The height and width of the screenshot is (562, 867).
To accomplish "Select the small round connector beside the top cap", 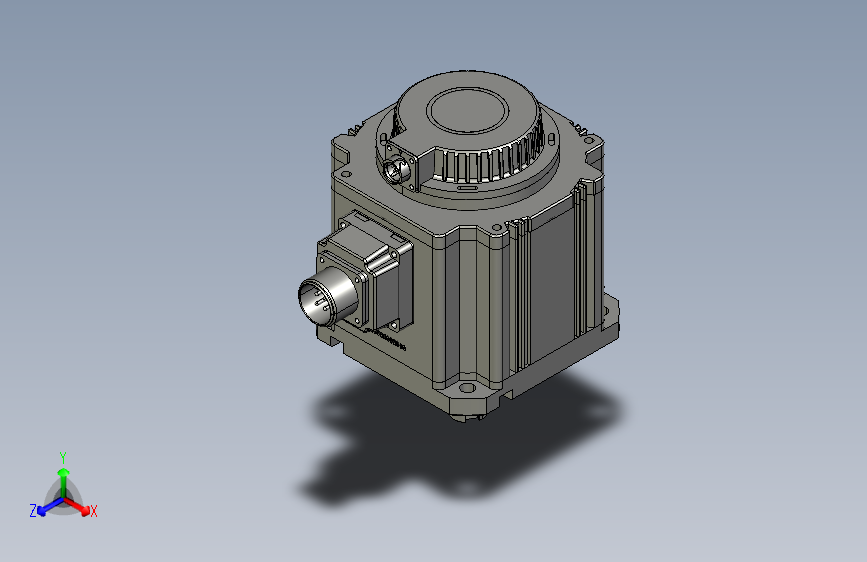I will point(395,169).
